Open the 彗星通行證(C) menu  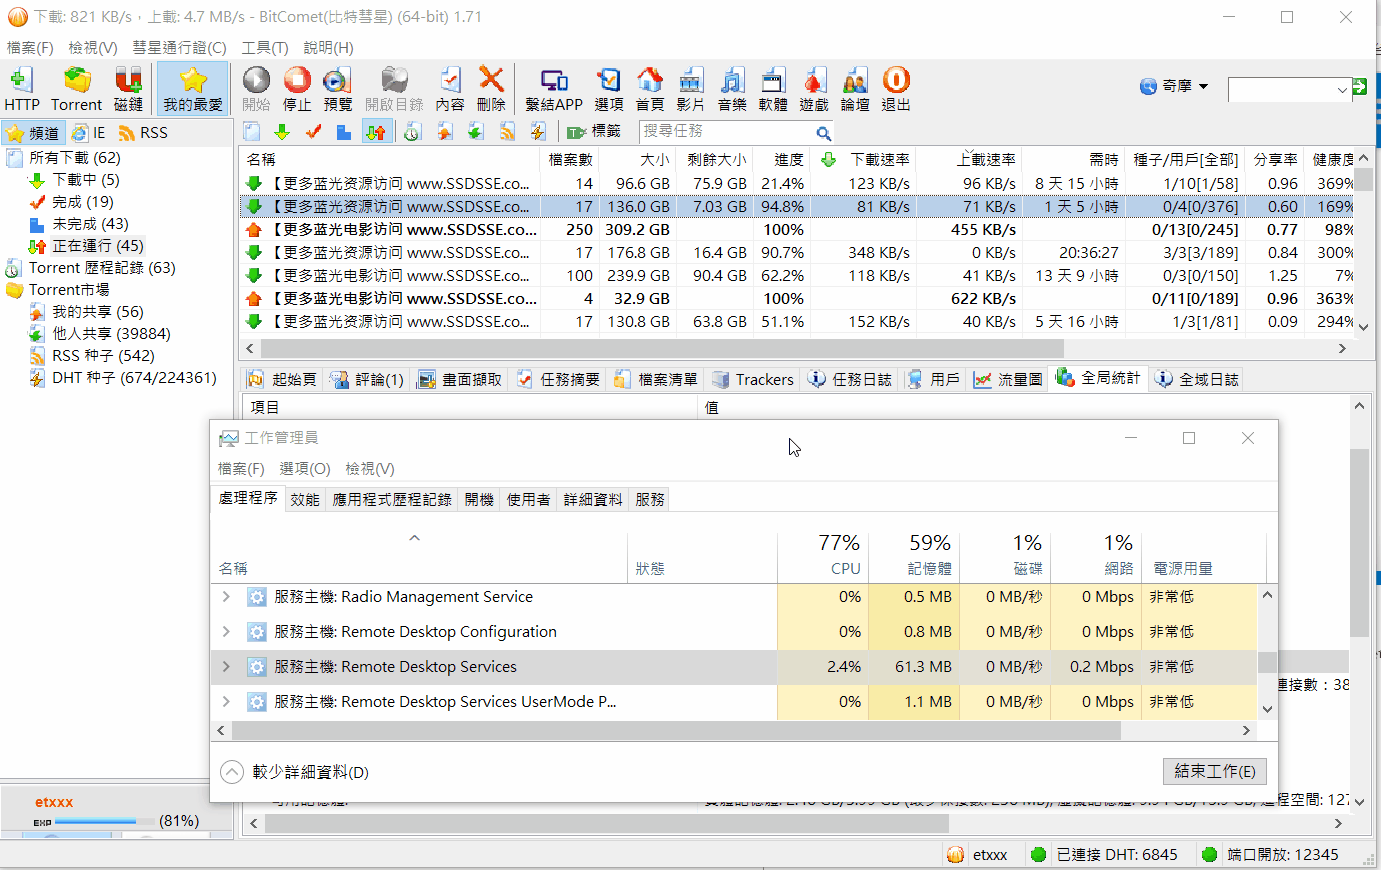pyautogui.click(x=179, y=48)
